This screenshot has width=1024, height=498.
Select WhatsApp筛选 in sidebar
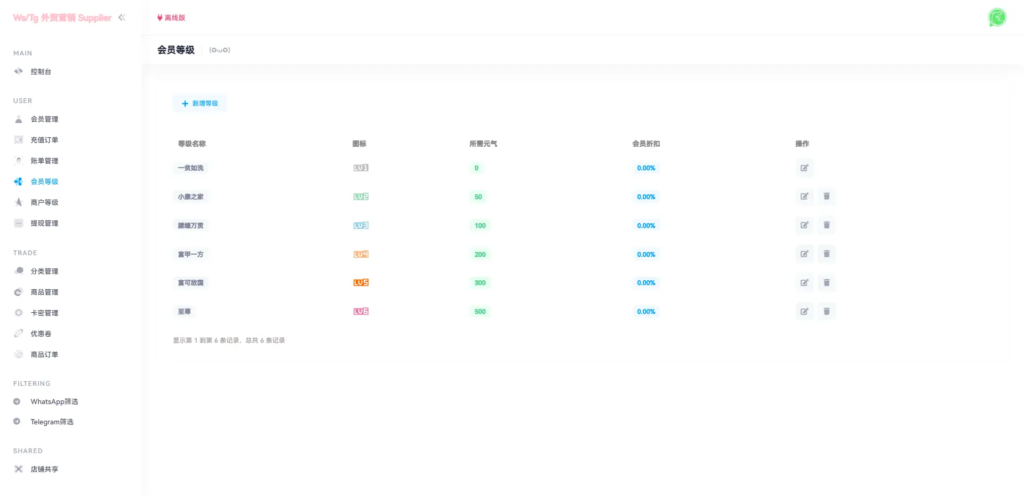[54, 401]
